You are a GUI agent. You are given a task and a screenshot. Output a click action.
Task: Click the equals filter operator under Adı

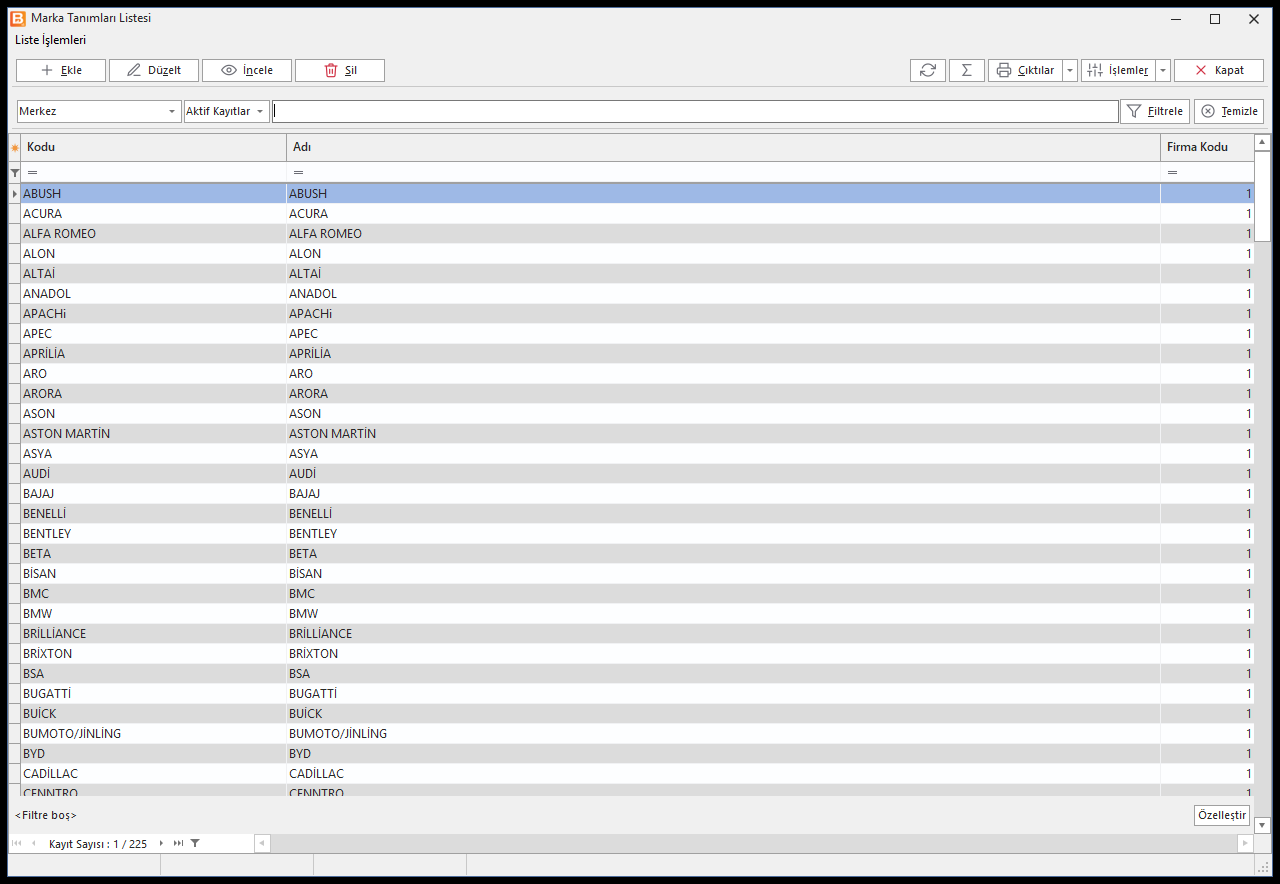(x=298, y=173)
